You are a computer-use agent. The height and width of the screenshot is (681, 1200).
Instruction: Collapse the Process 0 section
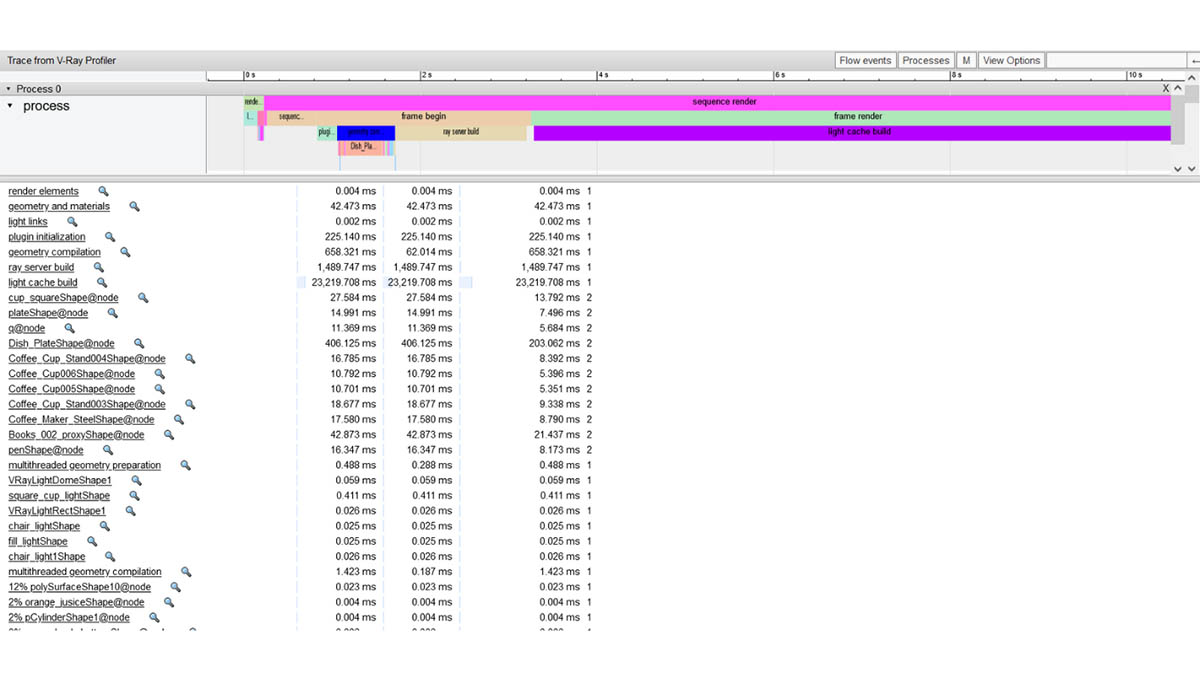[10, 88]
